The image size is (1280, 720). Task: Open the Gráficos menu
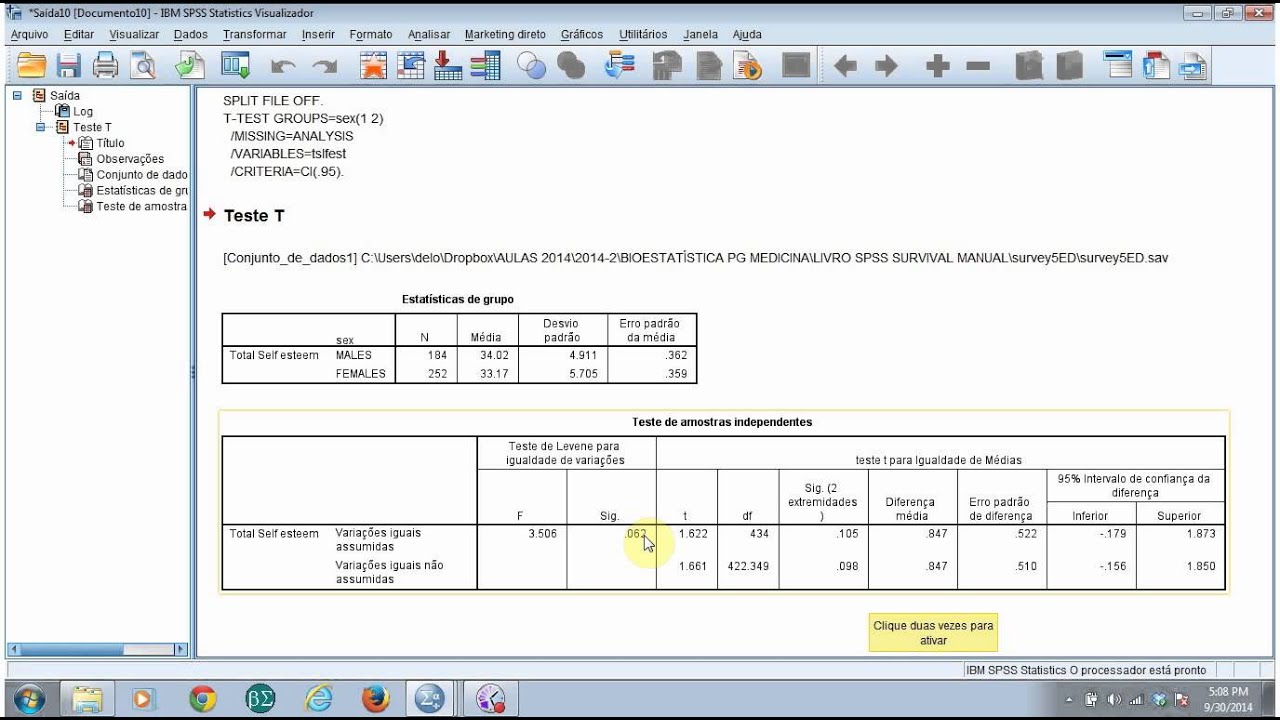582,34
